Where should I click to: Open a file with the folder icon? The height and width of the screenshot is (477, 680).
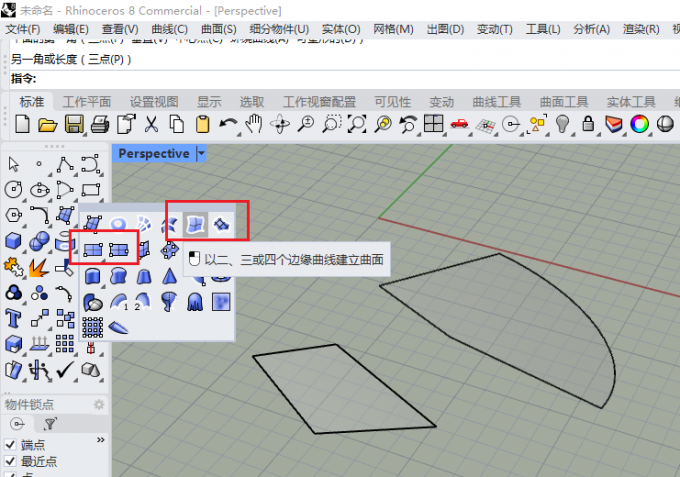click(47, 124)
